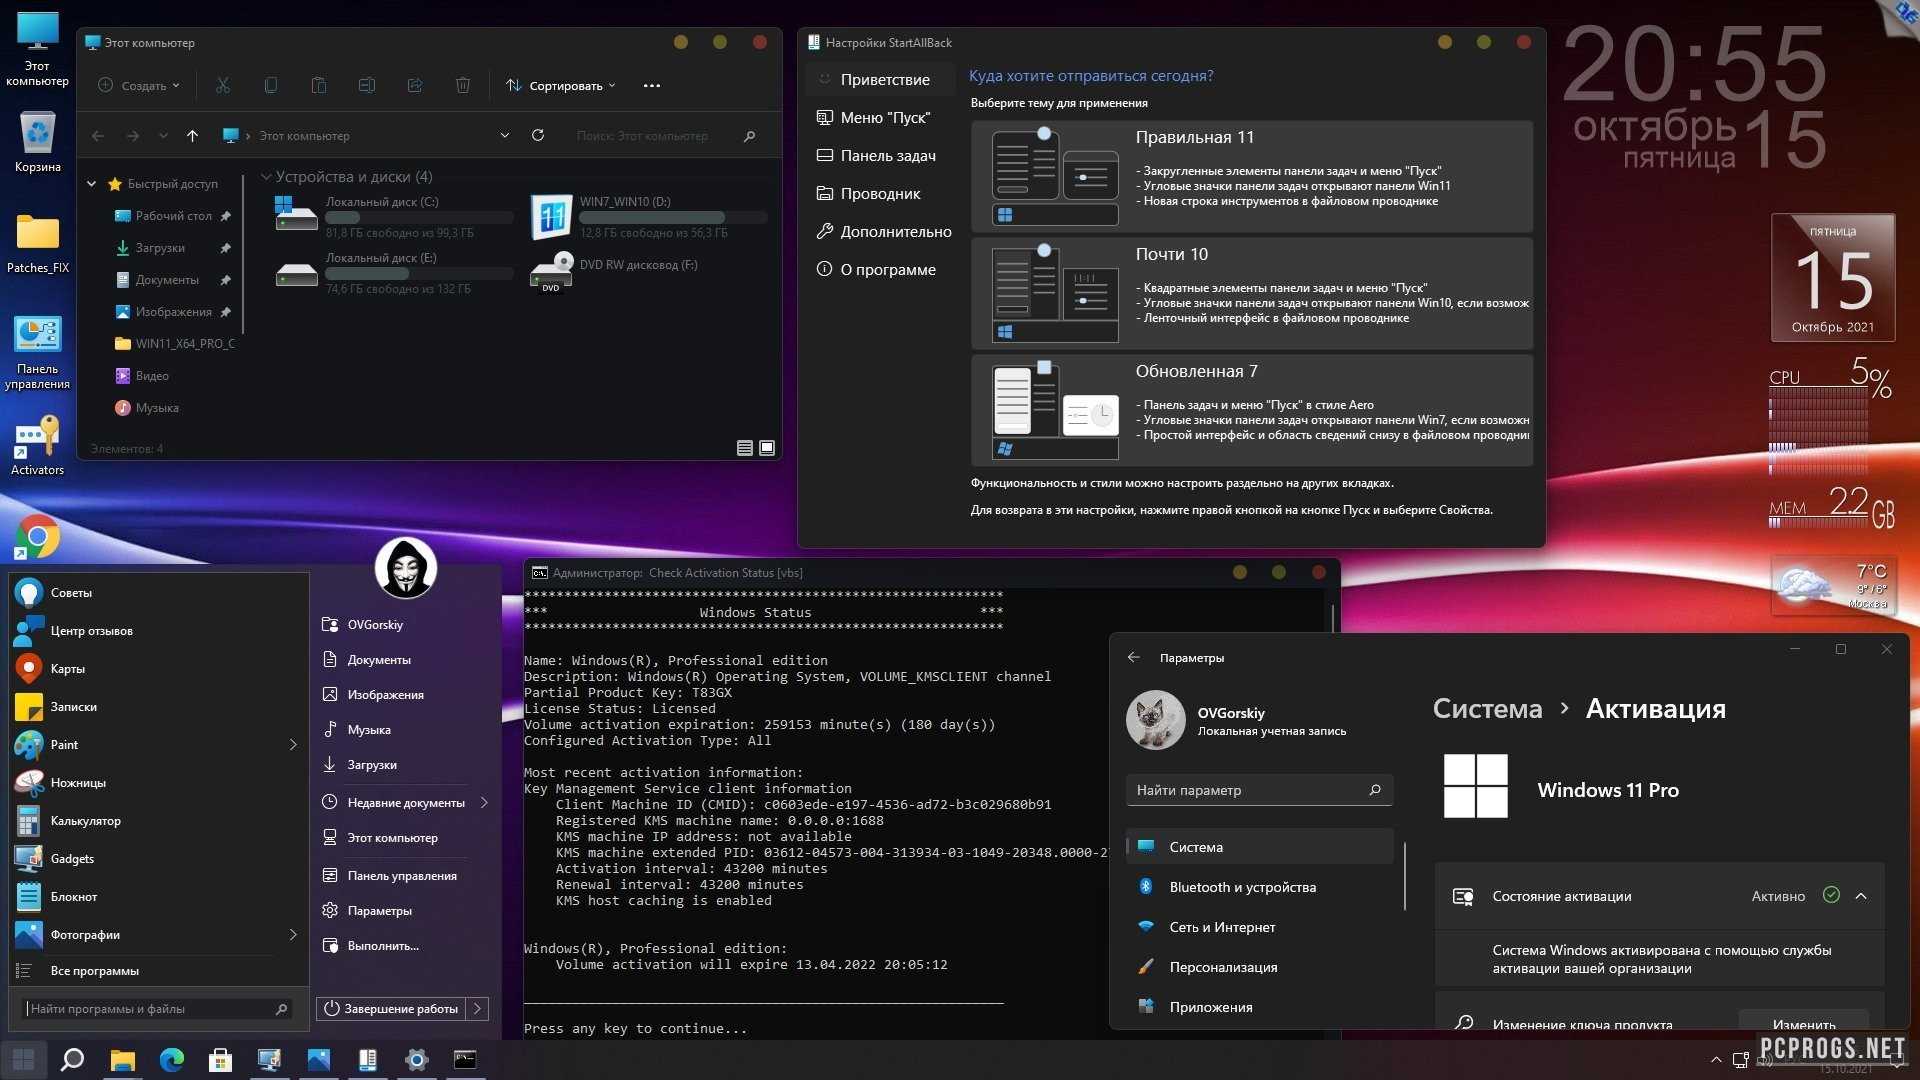The image size is (1920, 1080).
Task: Open Settings gear on taskbar
Action: [417, 1060]
